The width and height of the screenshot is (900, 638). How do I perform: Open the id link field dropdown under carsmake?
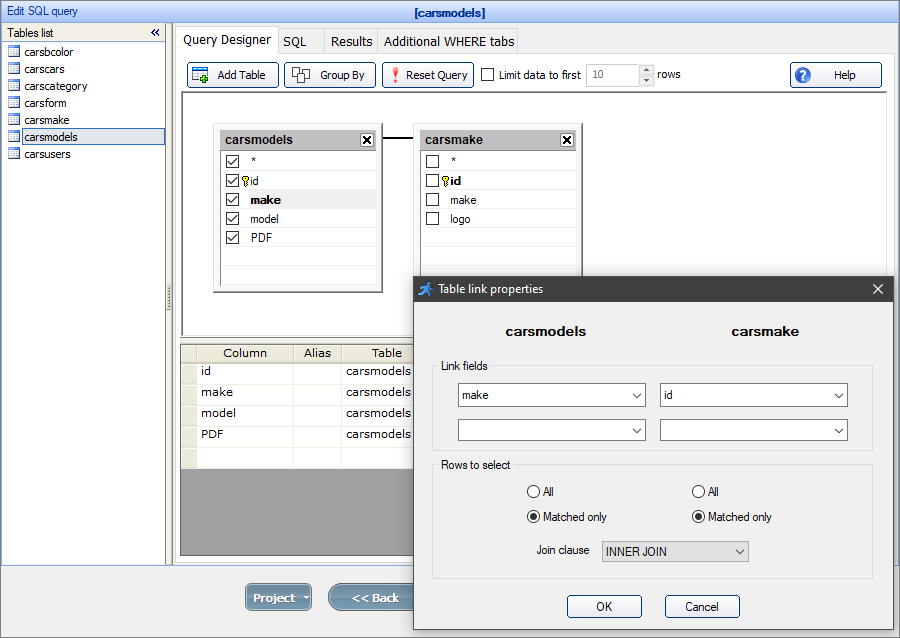click(x=839, y=395)
